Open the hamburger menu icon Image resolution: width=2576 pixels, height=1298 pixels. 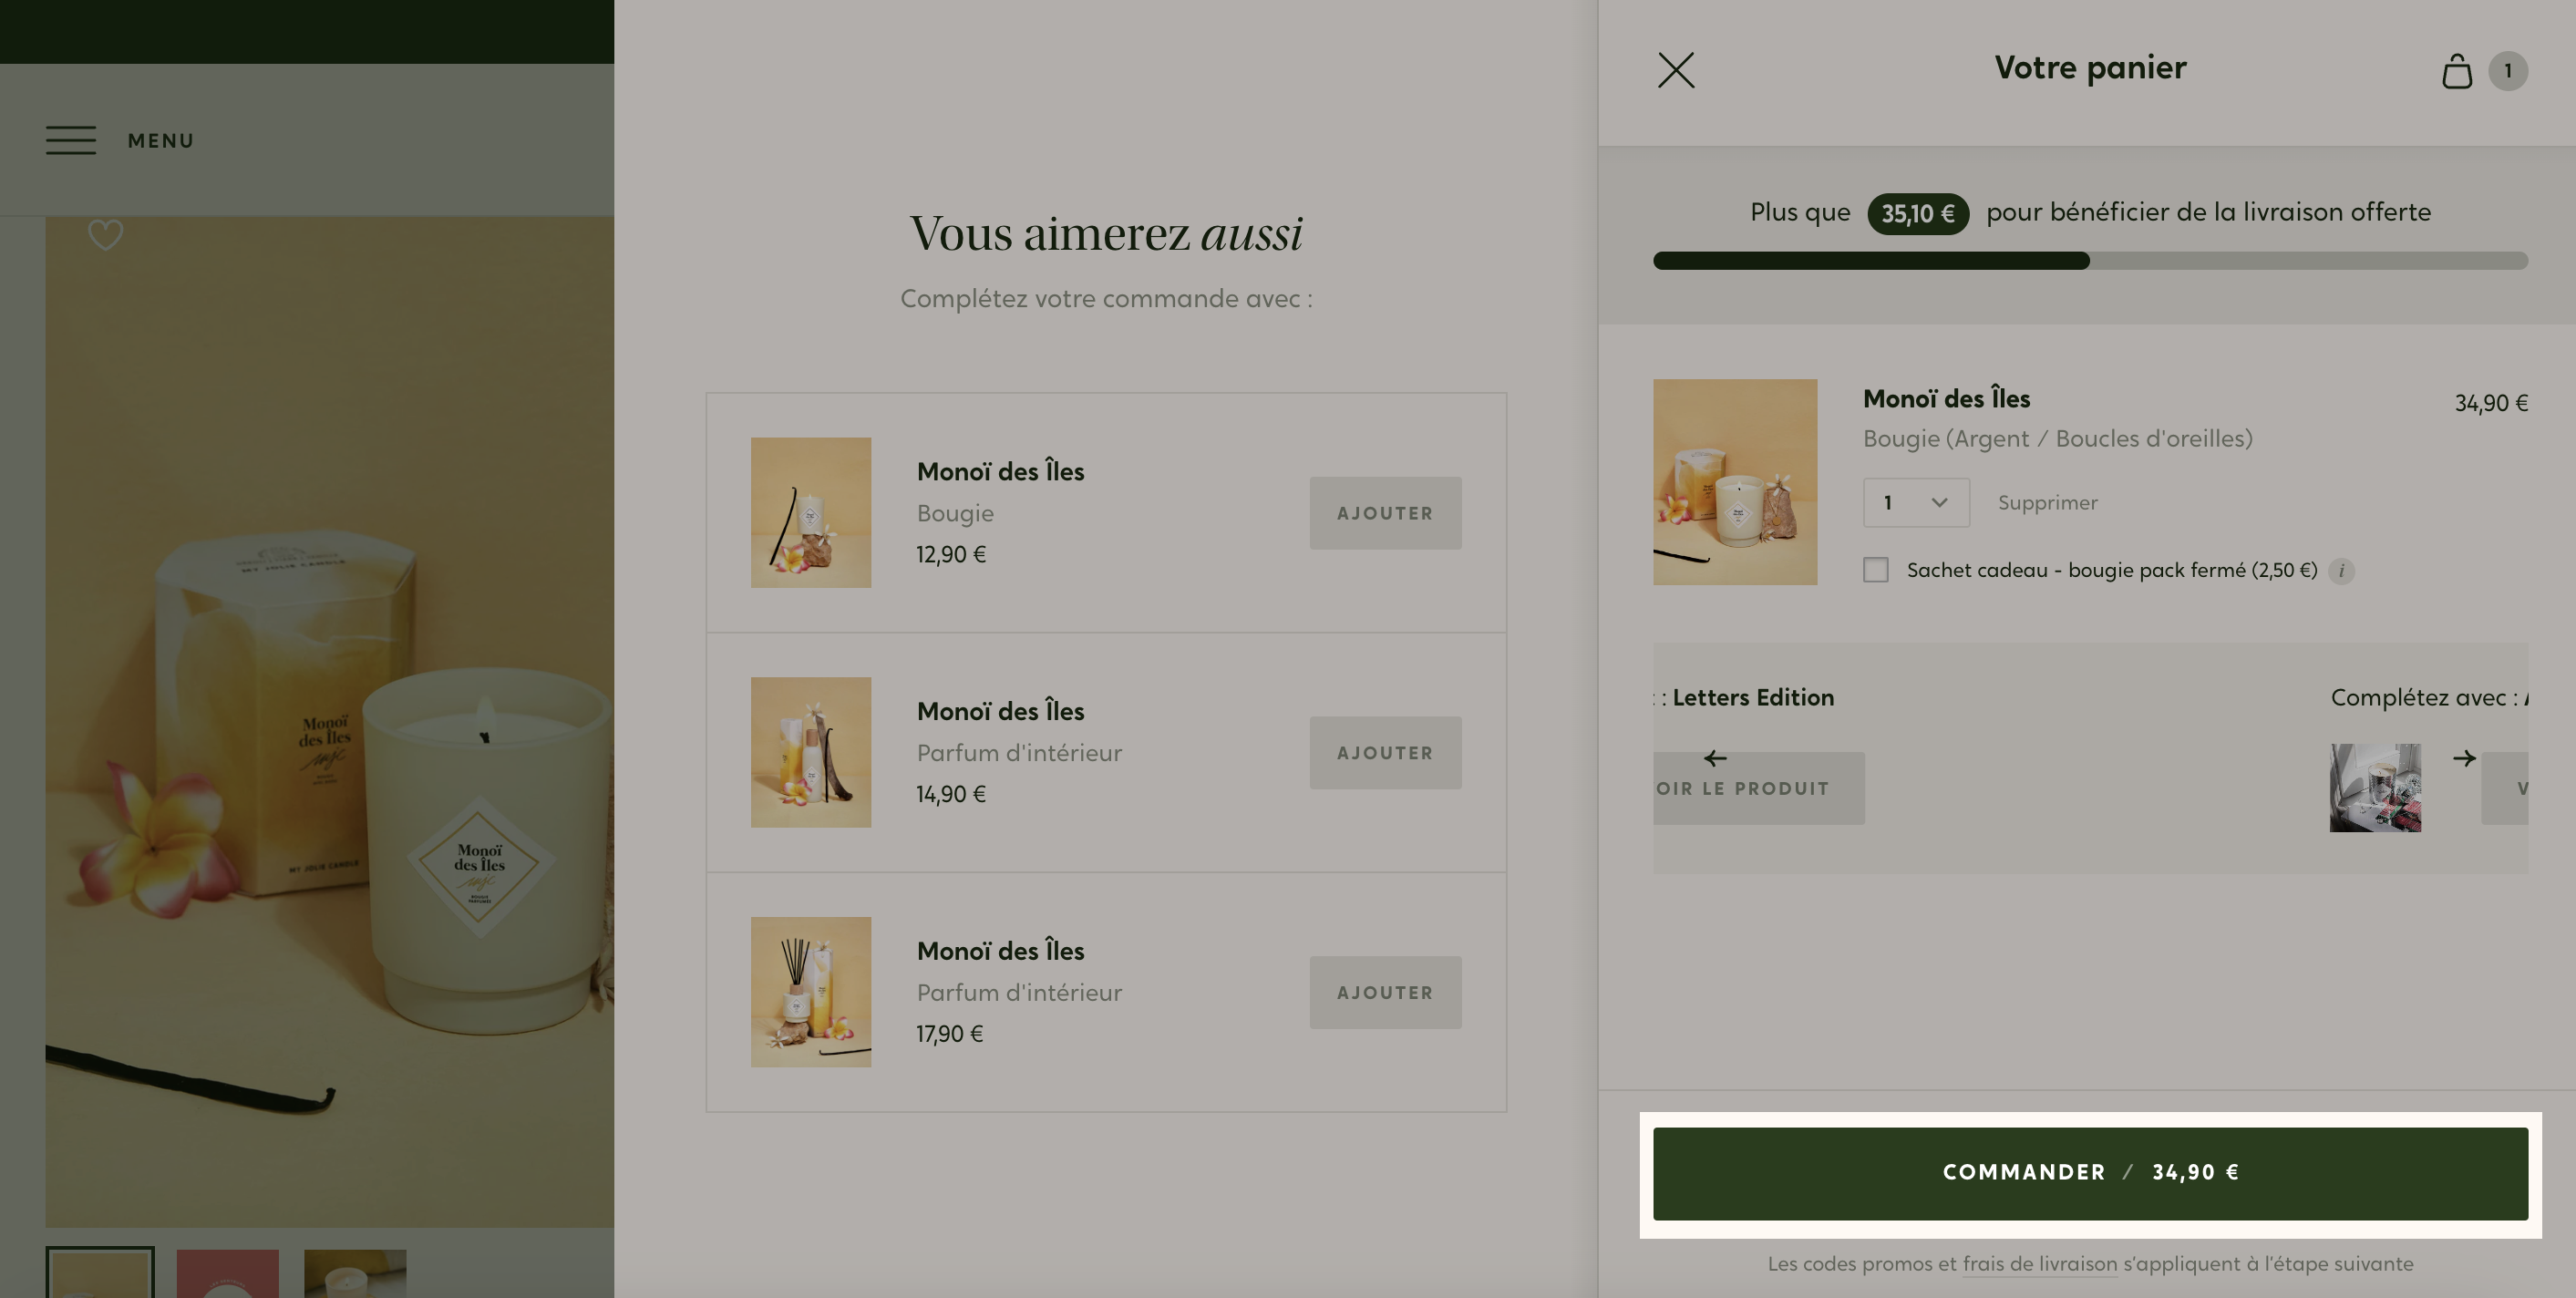pos(71,140)
